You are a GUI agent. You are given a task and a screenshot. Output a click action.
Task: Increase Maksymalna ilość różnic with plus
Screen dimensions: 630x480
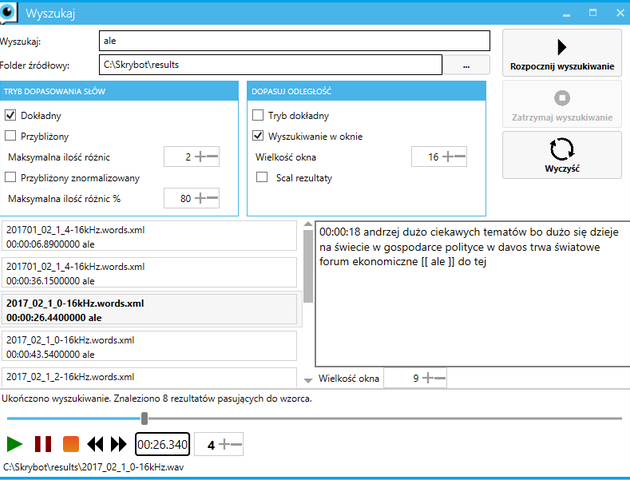[x=200, y=157]
